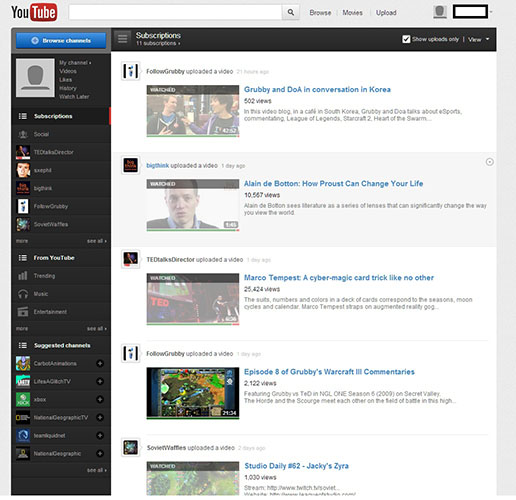Open Grubby and DoA in conversation video title

tap(317, 89)
